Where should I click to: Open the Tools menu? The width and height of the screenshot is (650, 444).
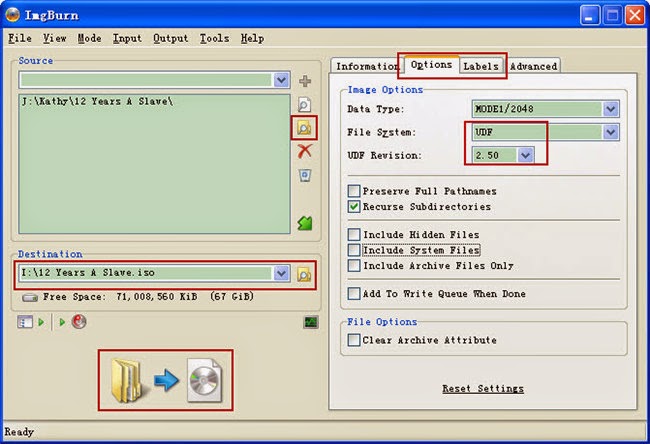pyautogui.click(x=214, y=38)
